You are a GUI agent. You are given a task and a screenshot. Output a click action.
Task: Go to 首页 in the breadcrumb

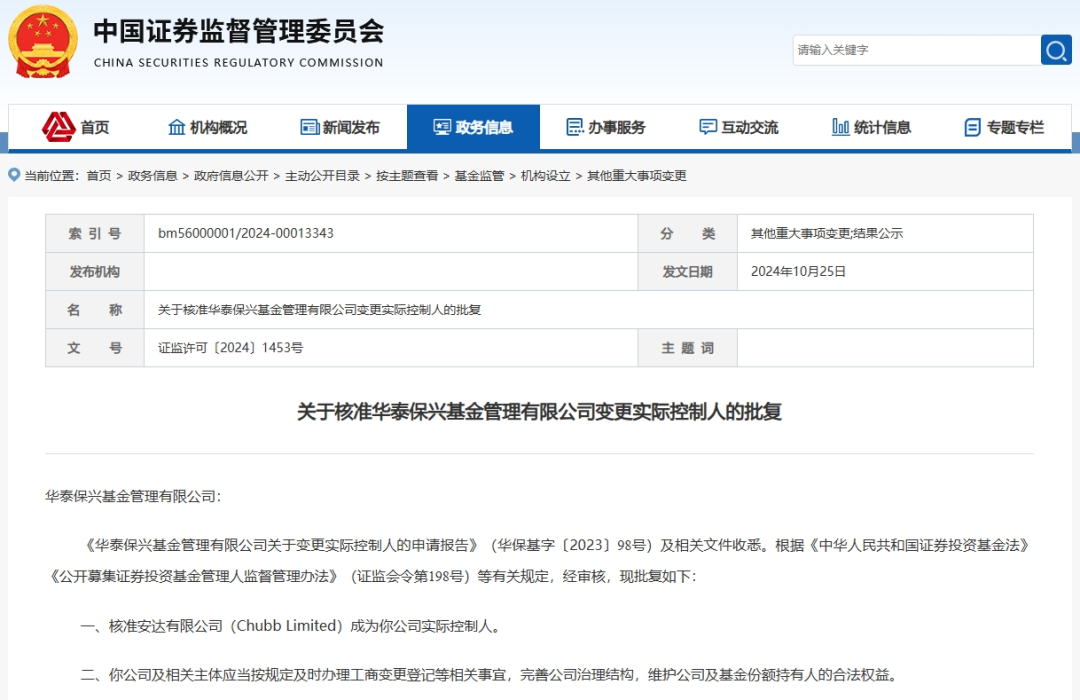pyautogui.click(x=99, y=176)
